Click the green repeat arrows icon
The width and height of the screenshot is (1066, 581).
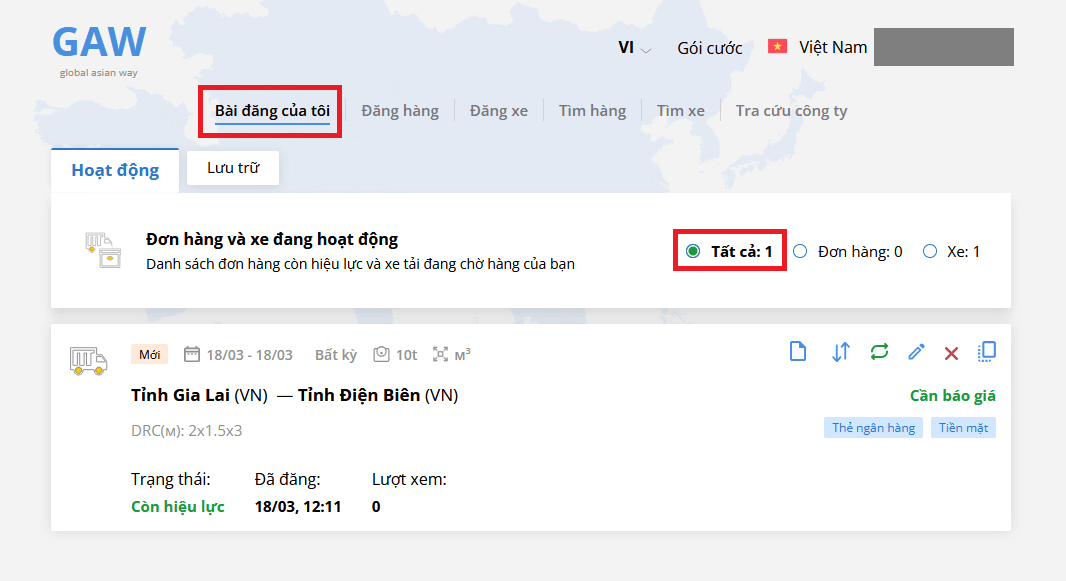[x=879, y=352]
